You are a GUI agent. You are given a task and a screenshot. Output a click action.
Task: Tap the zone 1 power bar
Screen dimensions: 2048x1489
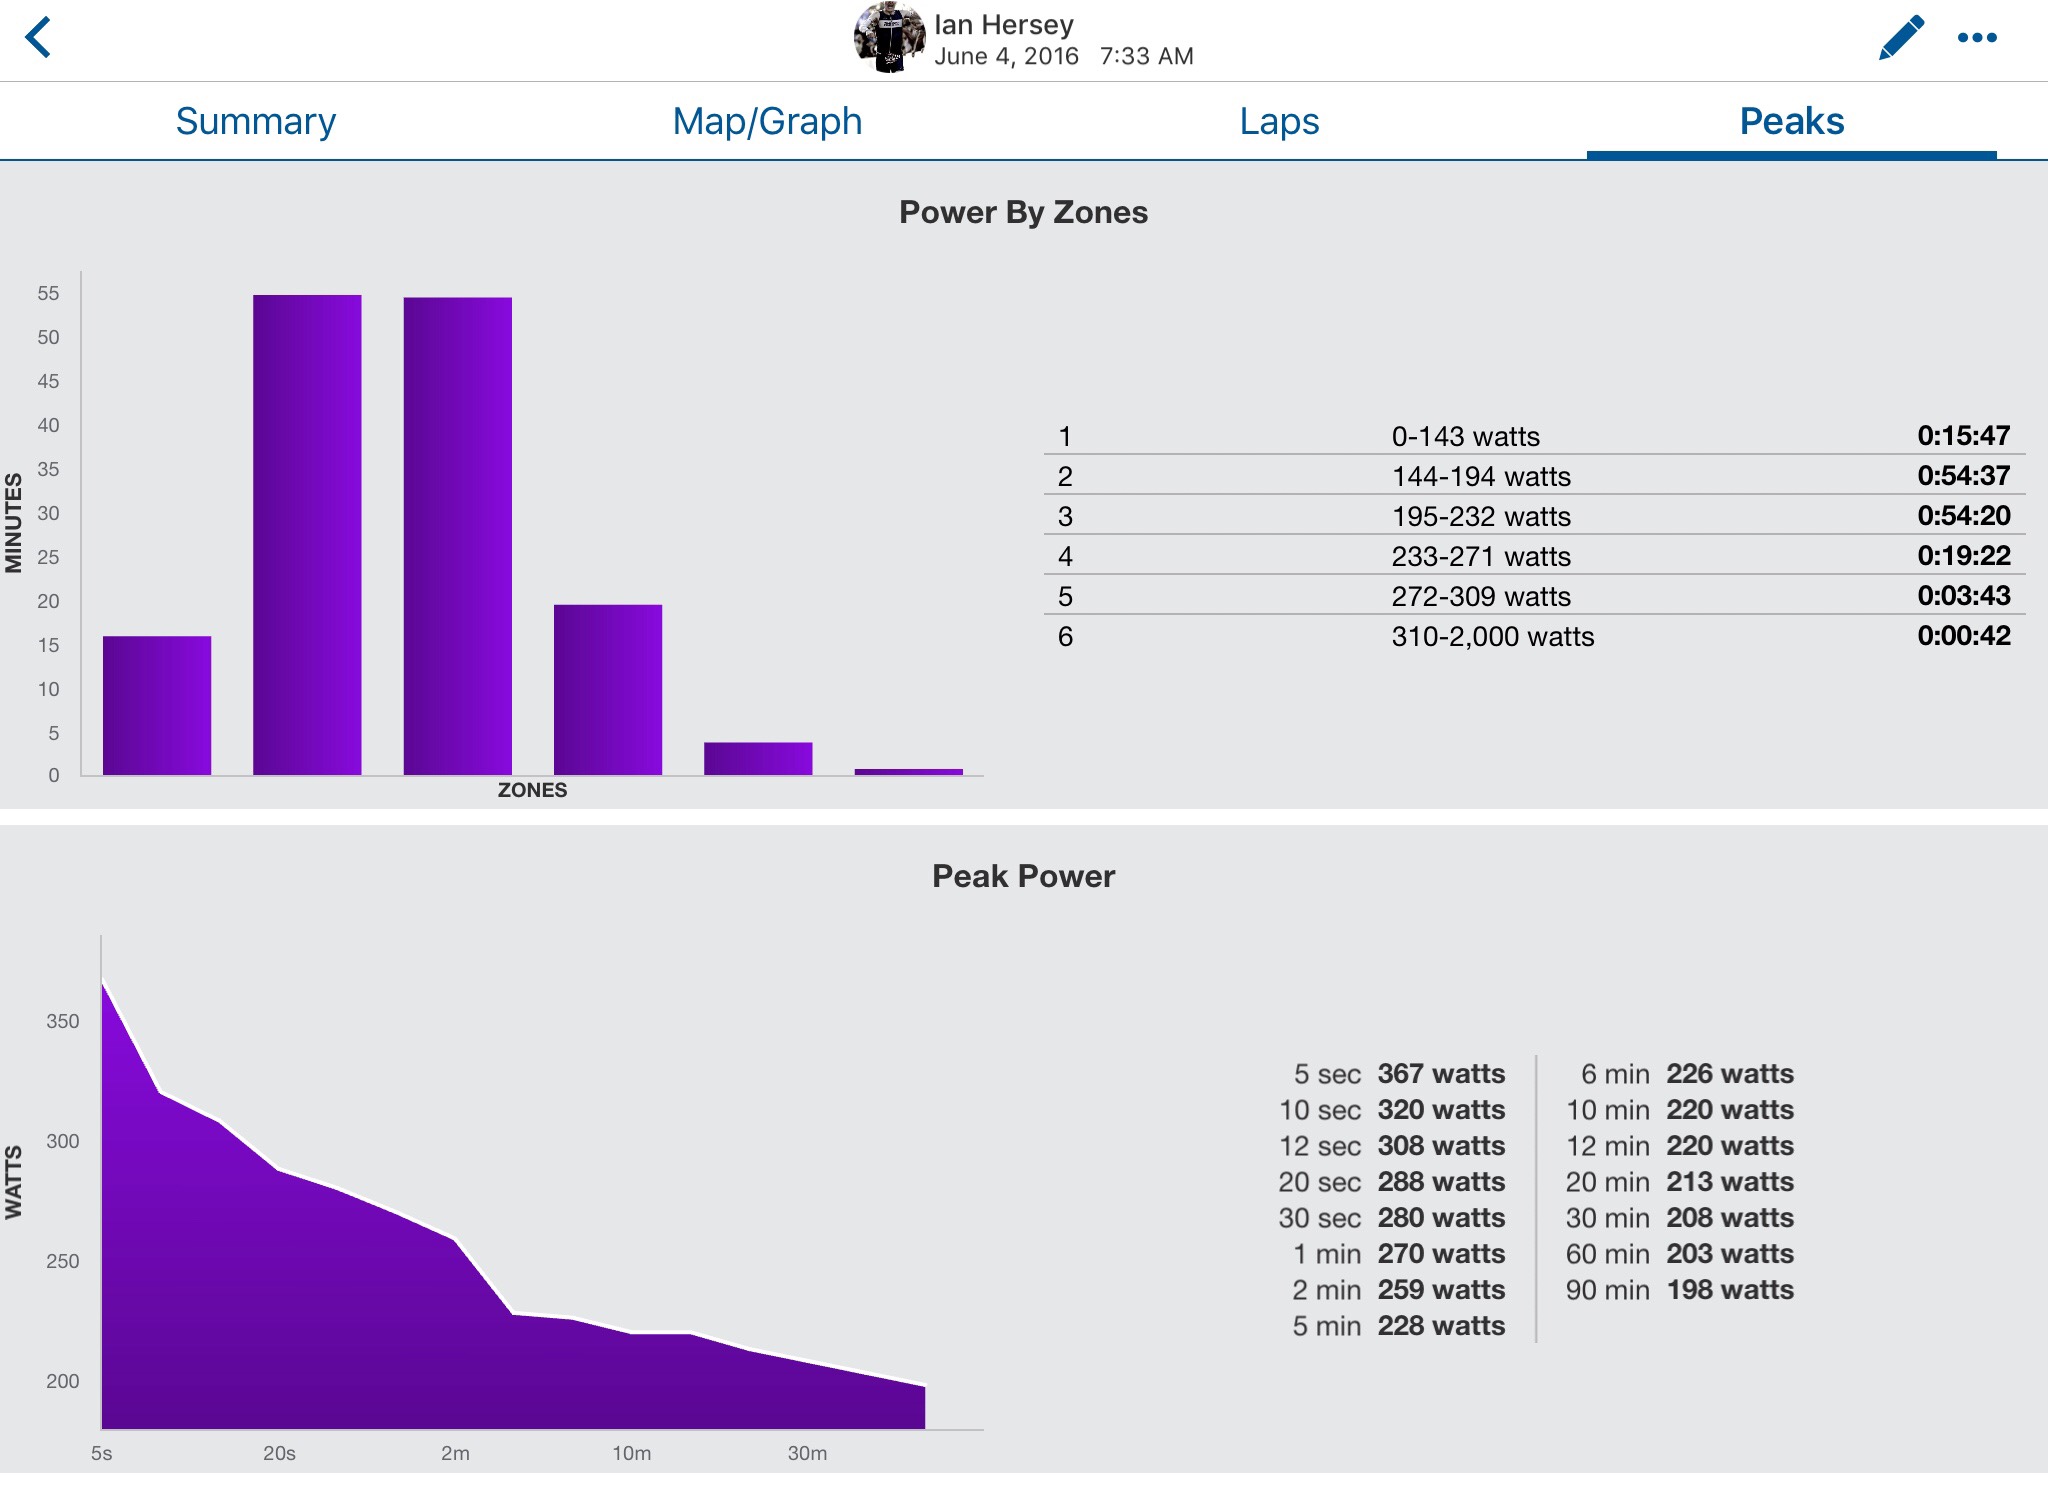[x=157, y=705]
